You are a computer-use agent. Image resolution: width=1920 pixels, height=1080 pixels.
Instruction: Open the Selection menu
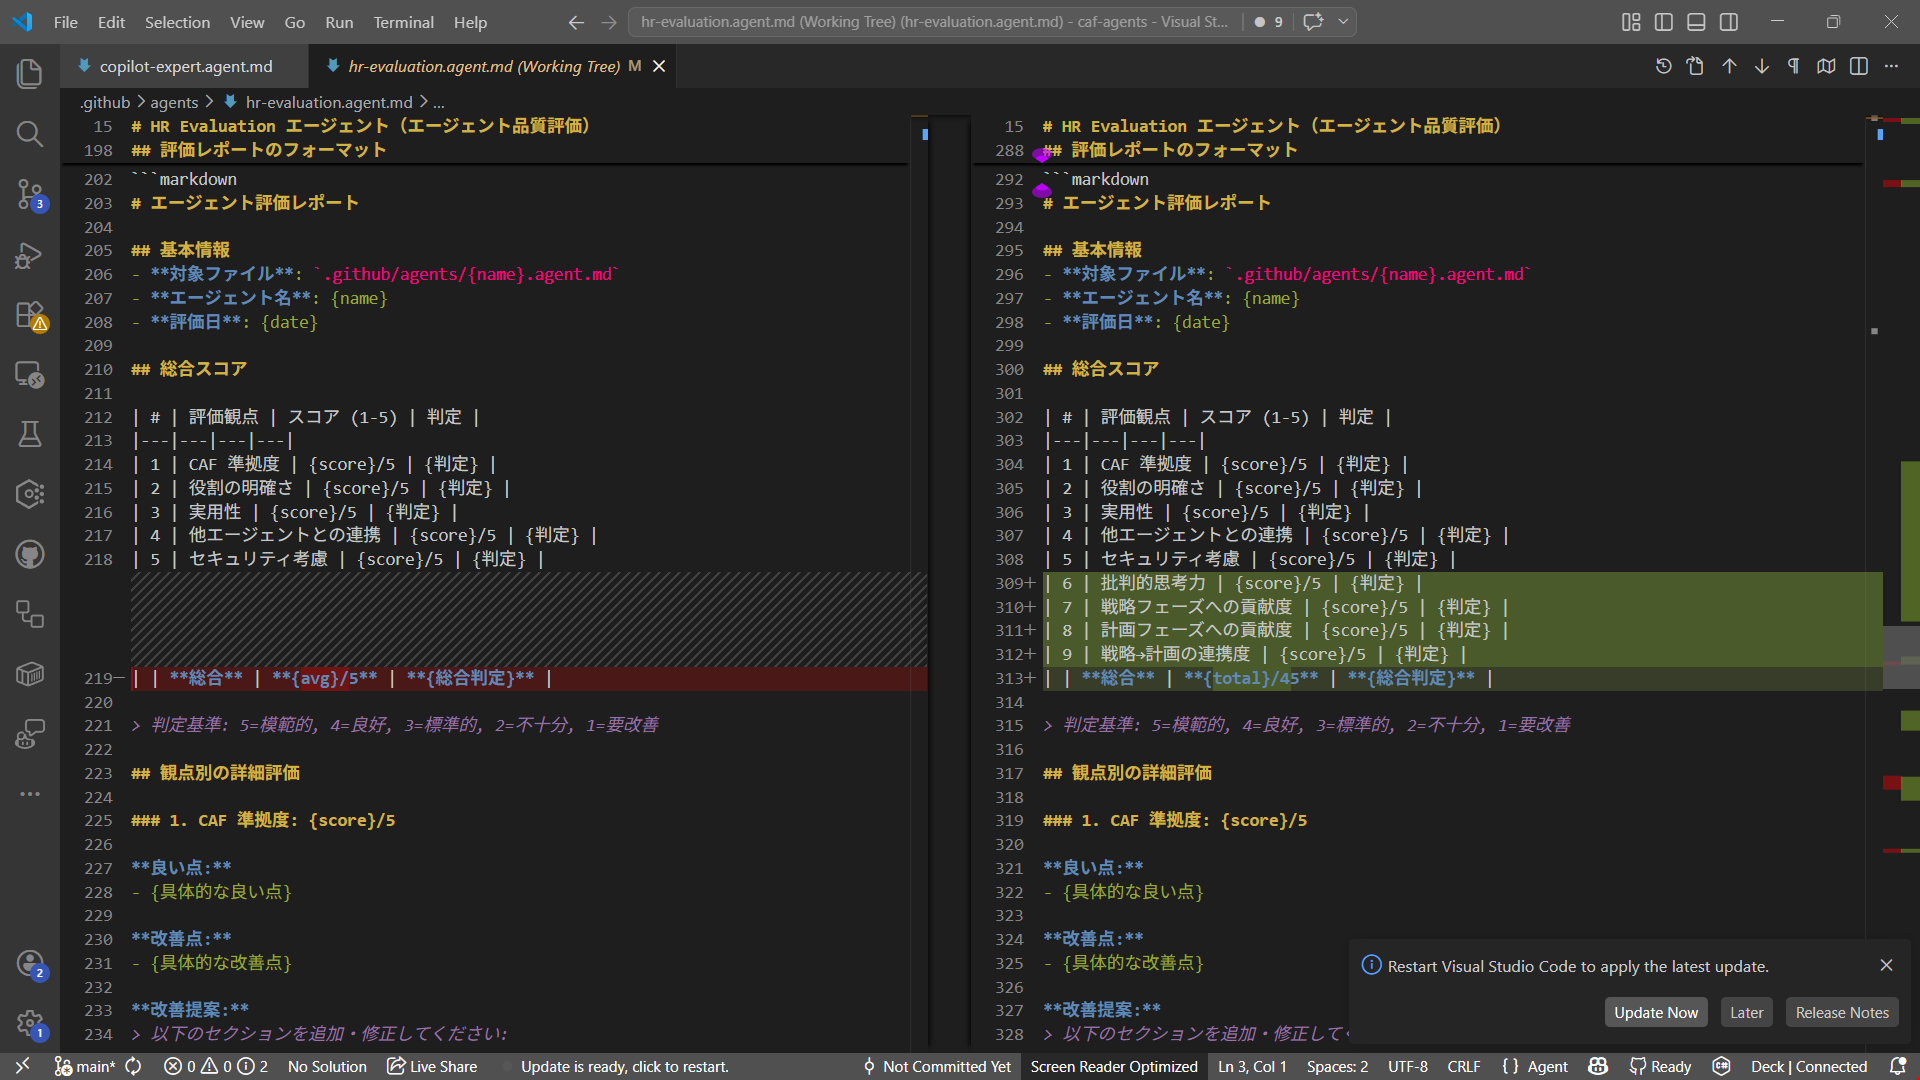coord(177,22)
